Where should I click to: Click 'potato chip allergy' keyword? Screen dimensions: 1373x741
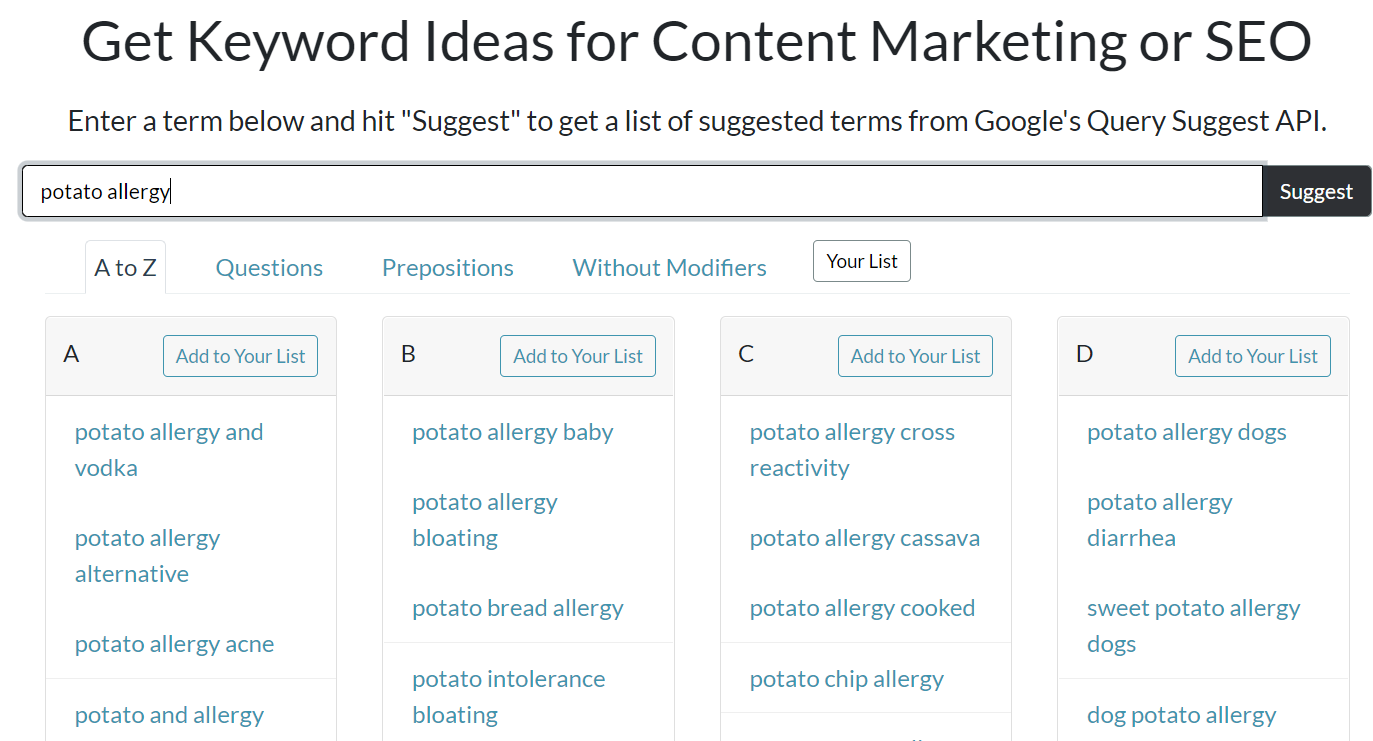[846, 679]
